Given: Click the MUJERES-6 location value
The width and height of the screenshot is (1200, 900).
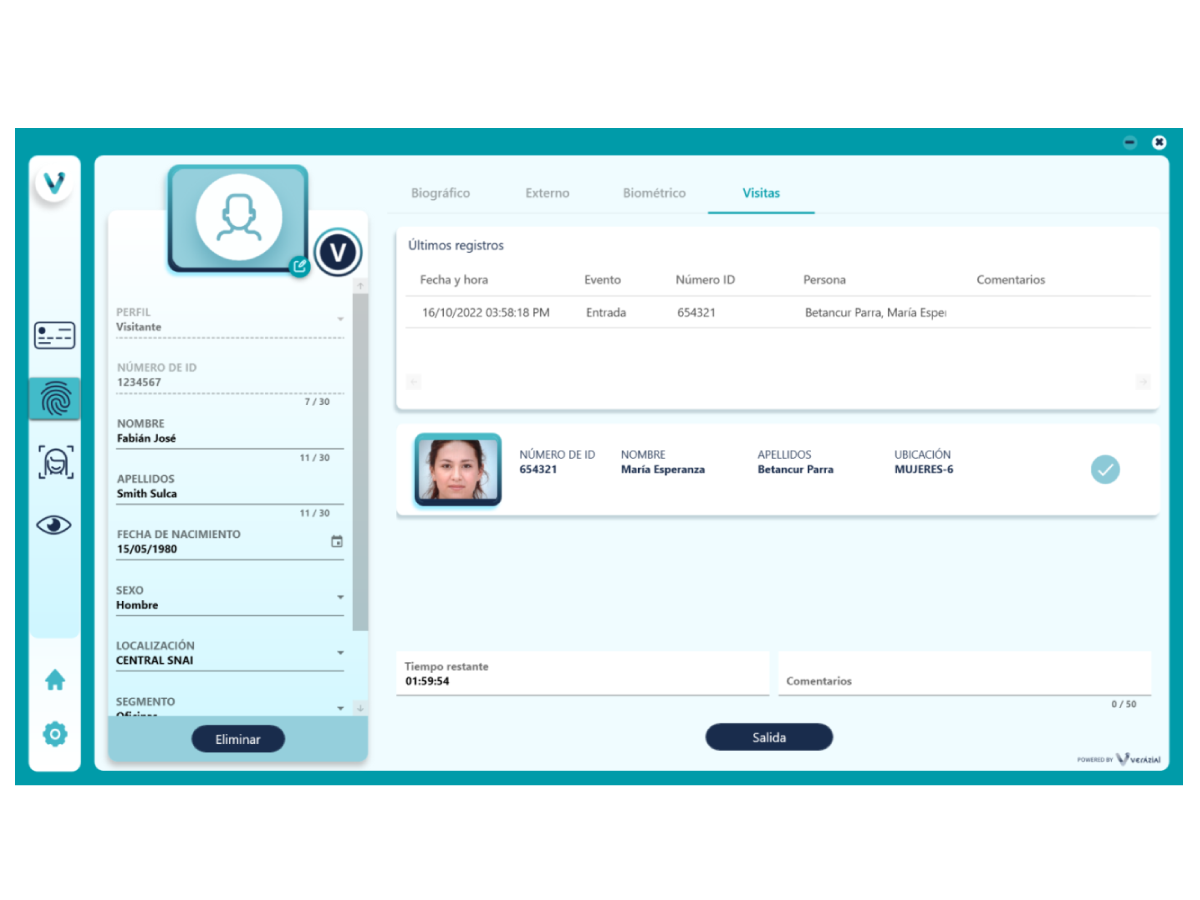Looking at the screenshot, I should tap(923, 469).
